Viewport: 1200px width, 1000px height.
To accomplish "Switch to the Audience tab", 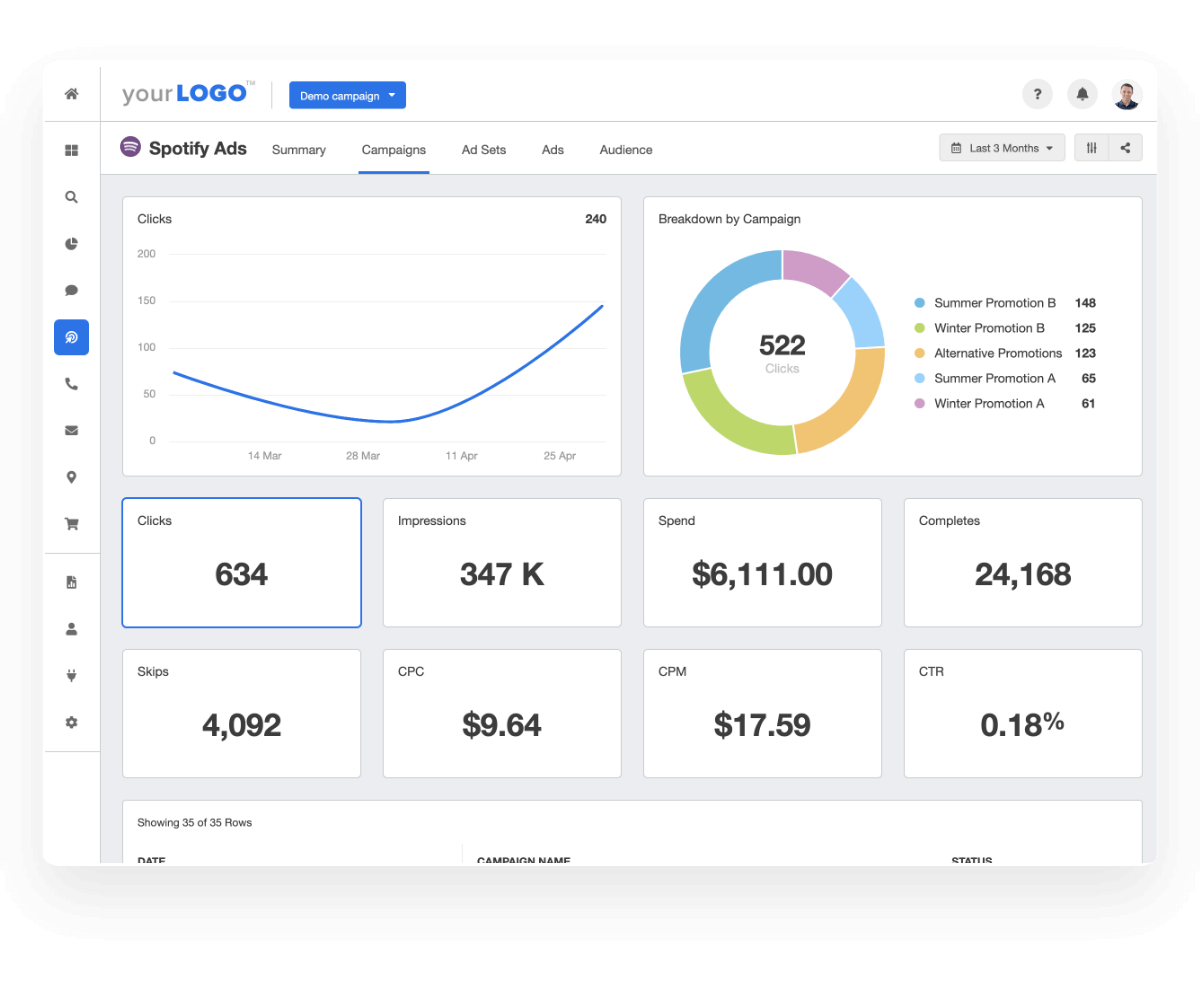I will 626,150.
